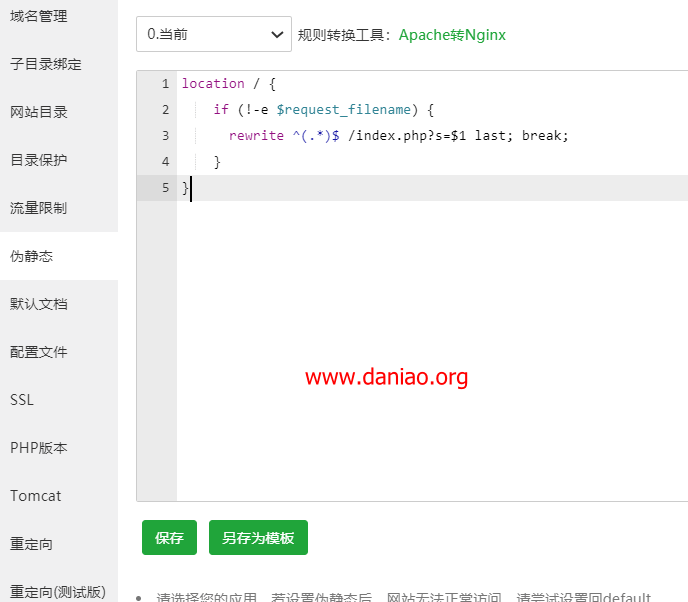Screen dimensions: 688x602
Task: Switch to the 网站目录 tab
Action: click(x=59, y=112)
